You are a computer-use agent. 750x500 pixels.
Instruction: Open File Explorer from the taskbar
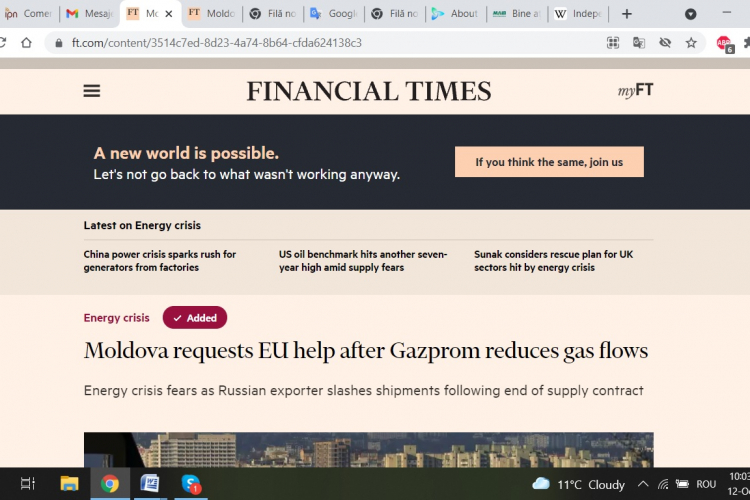(69, 484)
